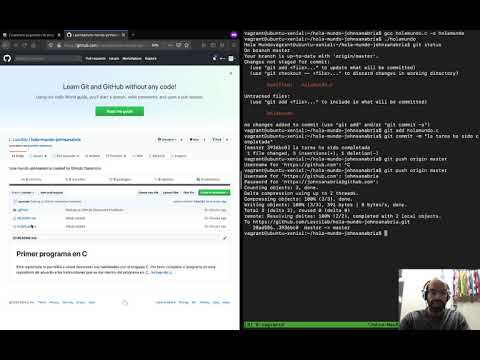
Task: Click the terminal prompt cursor line
Action: tap(316, 233)
